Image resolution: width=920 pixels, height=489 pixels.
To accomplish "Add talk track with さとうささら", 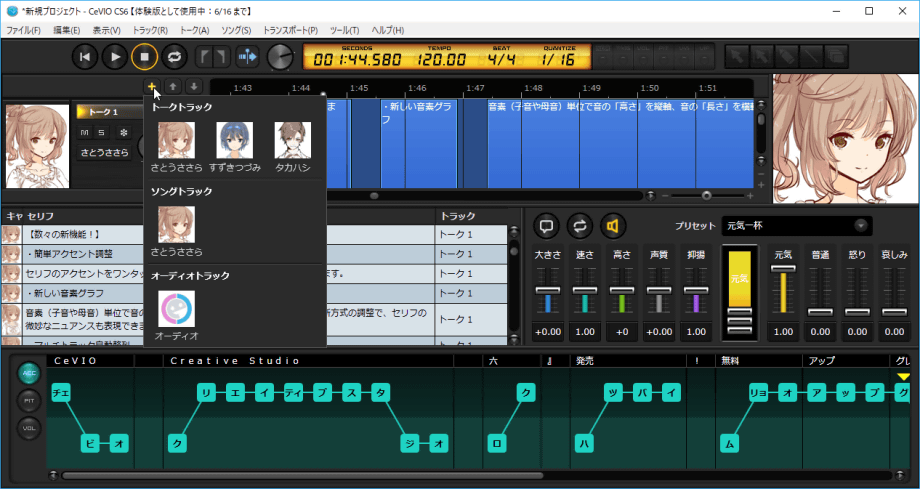I will [x=177, y=147].
